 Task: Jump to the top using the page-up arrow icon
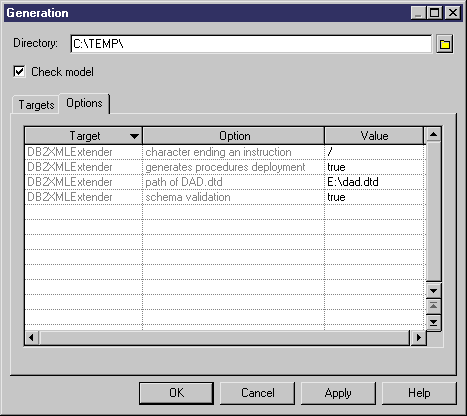click(x=433, y=306)
